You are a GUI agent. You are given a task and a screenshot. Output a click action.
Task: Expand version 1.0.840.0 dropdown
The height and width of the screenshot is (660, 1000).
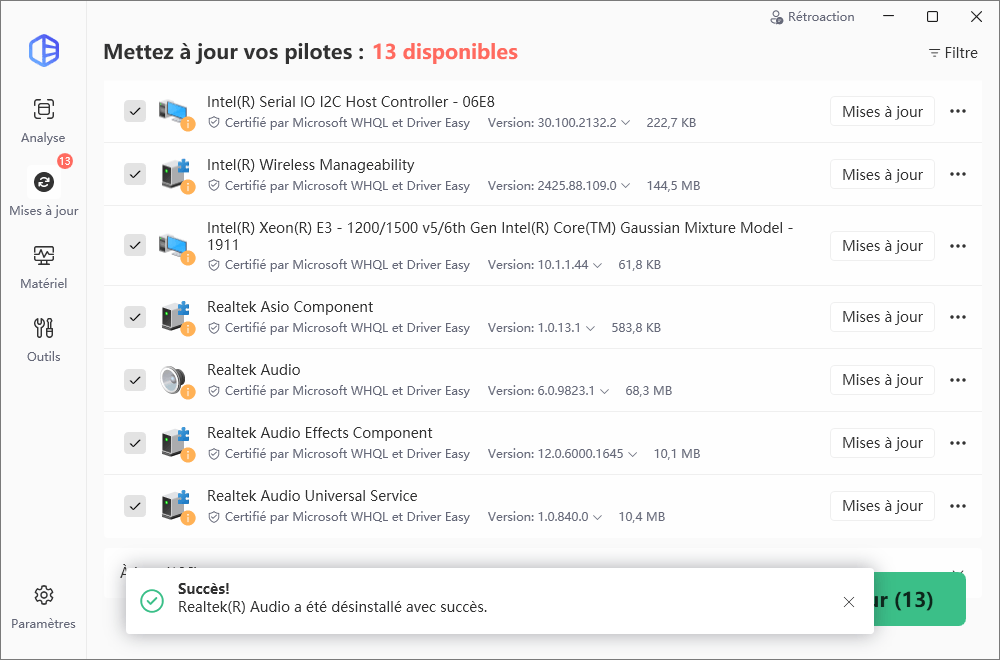coord(598,518)
